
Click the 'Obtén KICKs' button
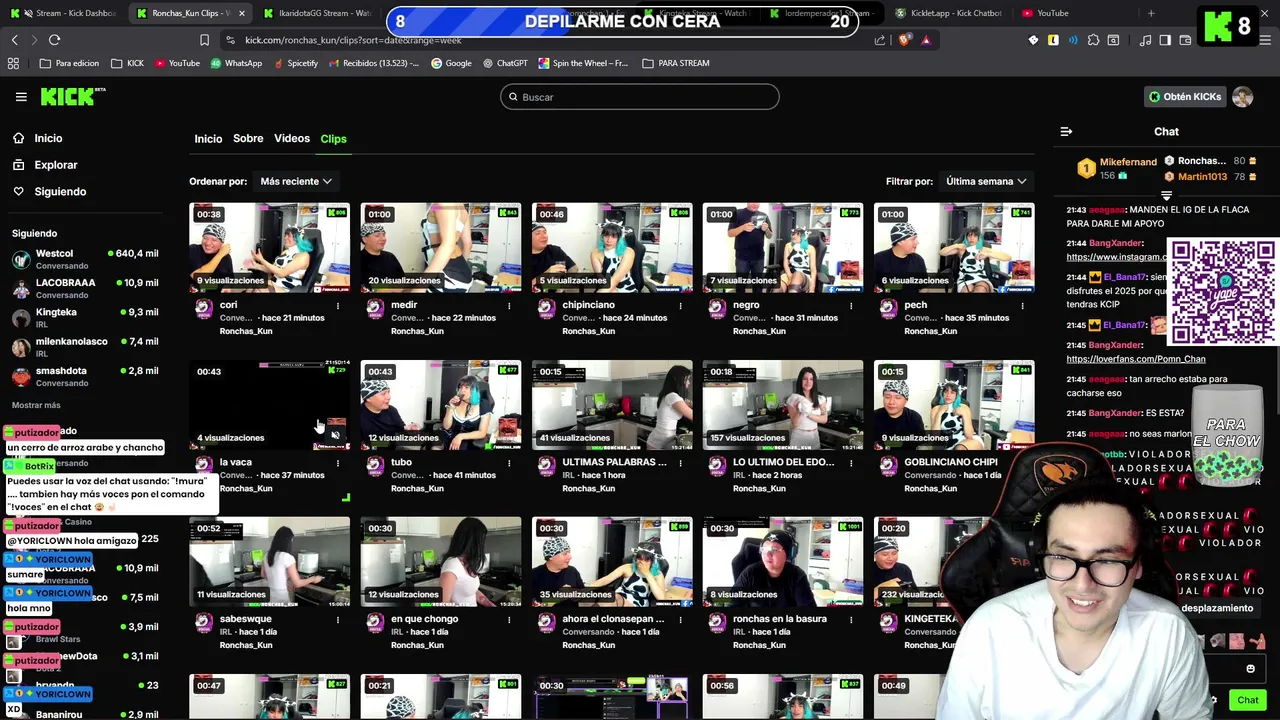[1185, 97]
